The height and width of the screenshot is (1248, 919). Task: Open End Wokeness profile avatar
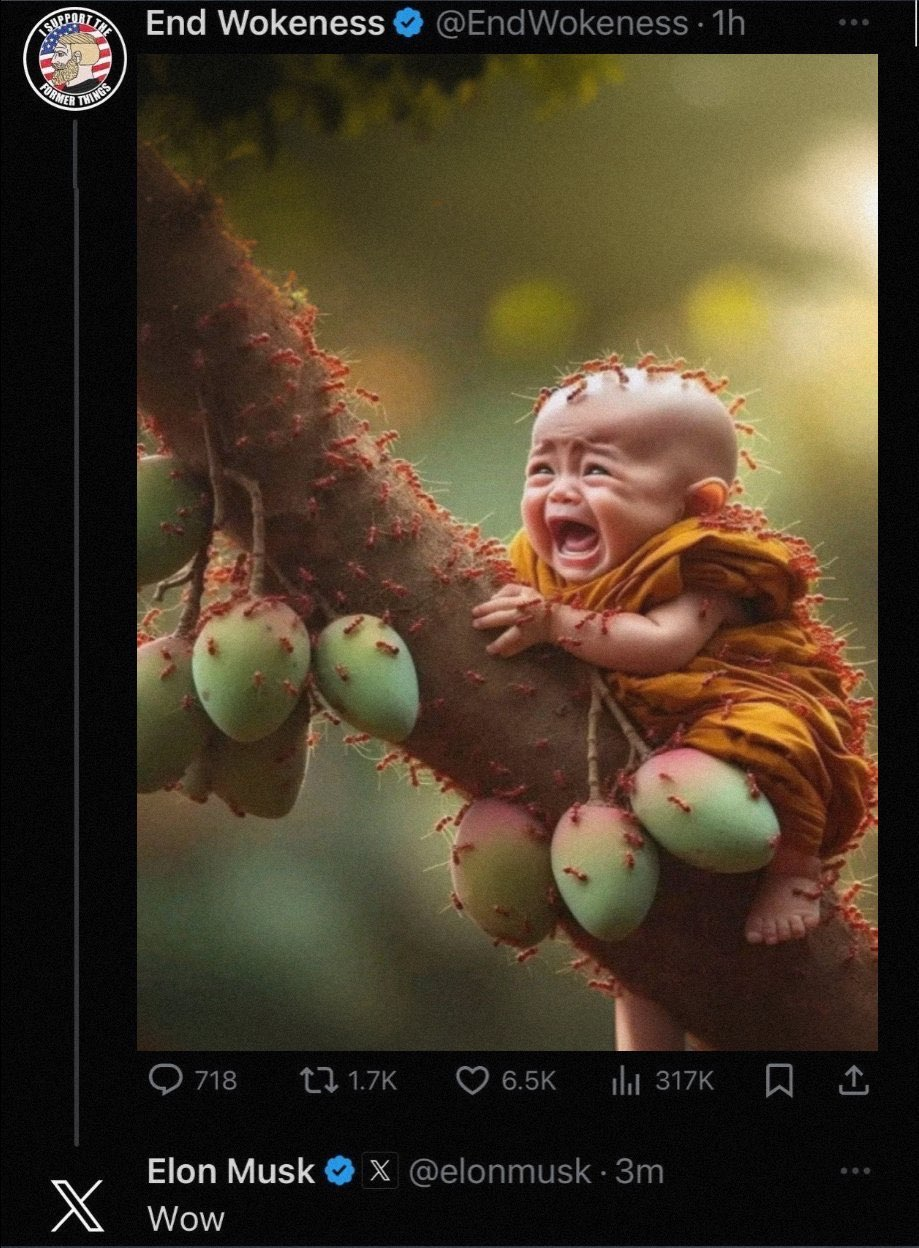point(75,59)
